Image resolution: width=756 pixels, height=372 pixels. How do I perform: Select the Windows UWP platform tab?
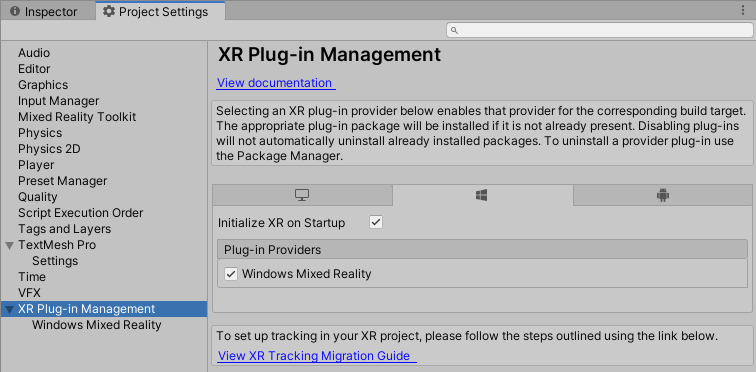(x=482, y=195)
